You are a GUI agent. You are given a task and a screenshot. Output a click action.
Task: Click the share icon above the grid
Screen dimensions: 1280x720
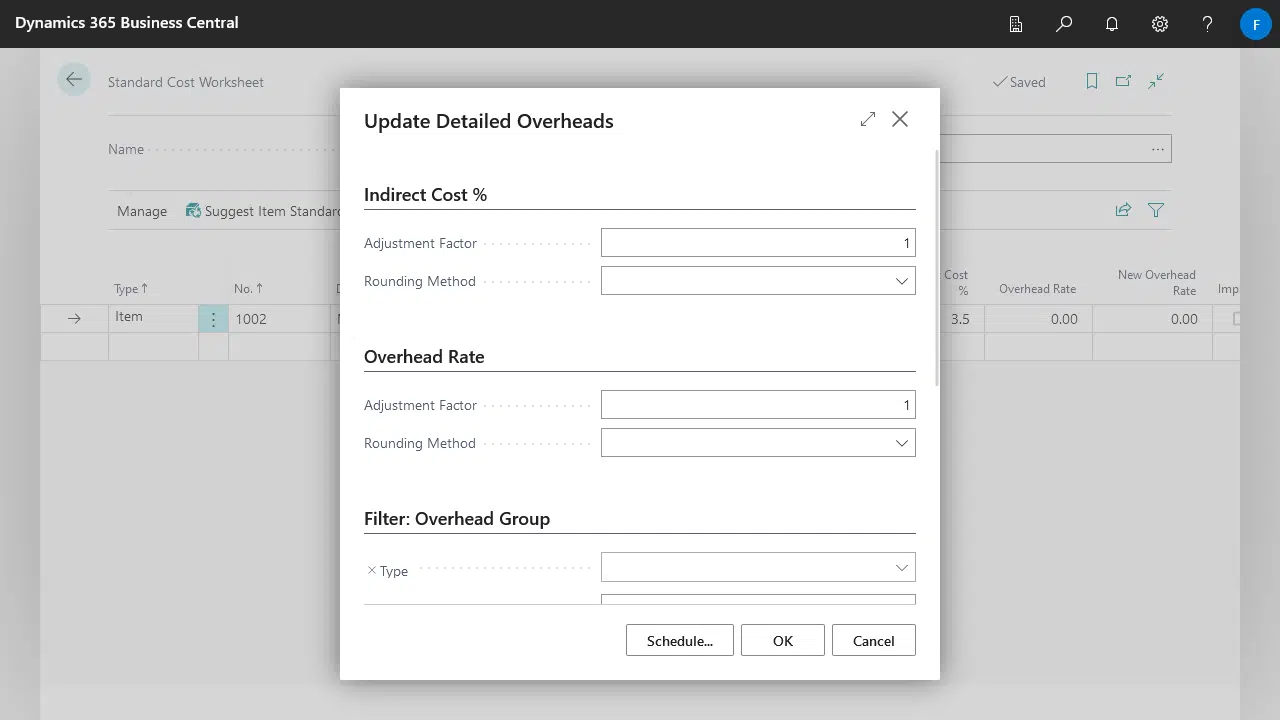coord(1123,210)
